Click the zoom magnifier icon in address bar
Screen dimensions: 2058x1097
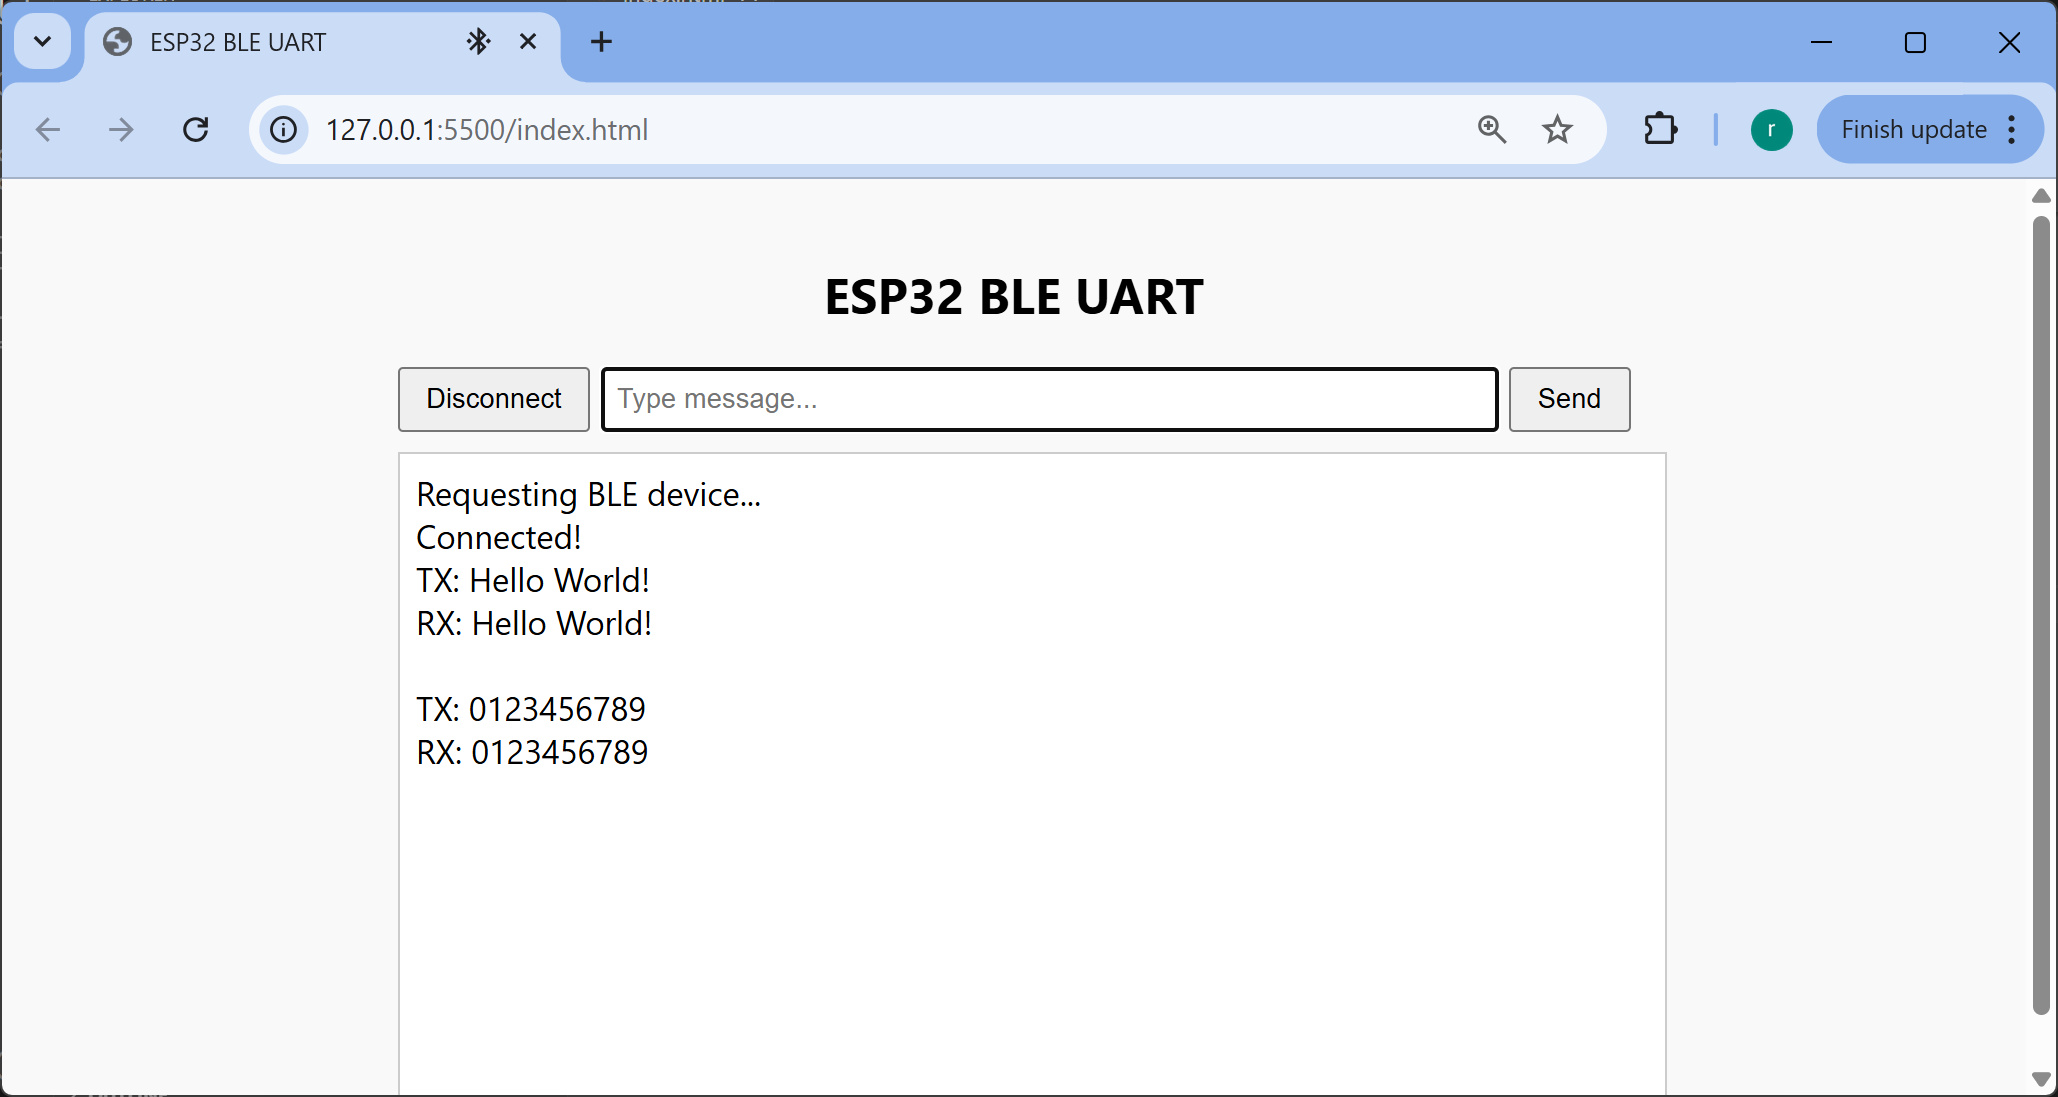(1491, 130)
